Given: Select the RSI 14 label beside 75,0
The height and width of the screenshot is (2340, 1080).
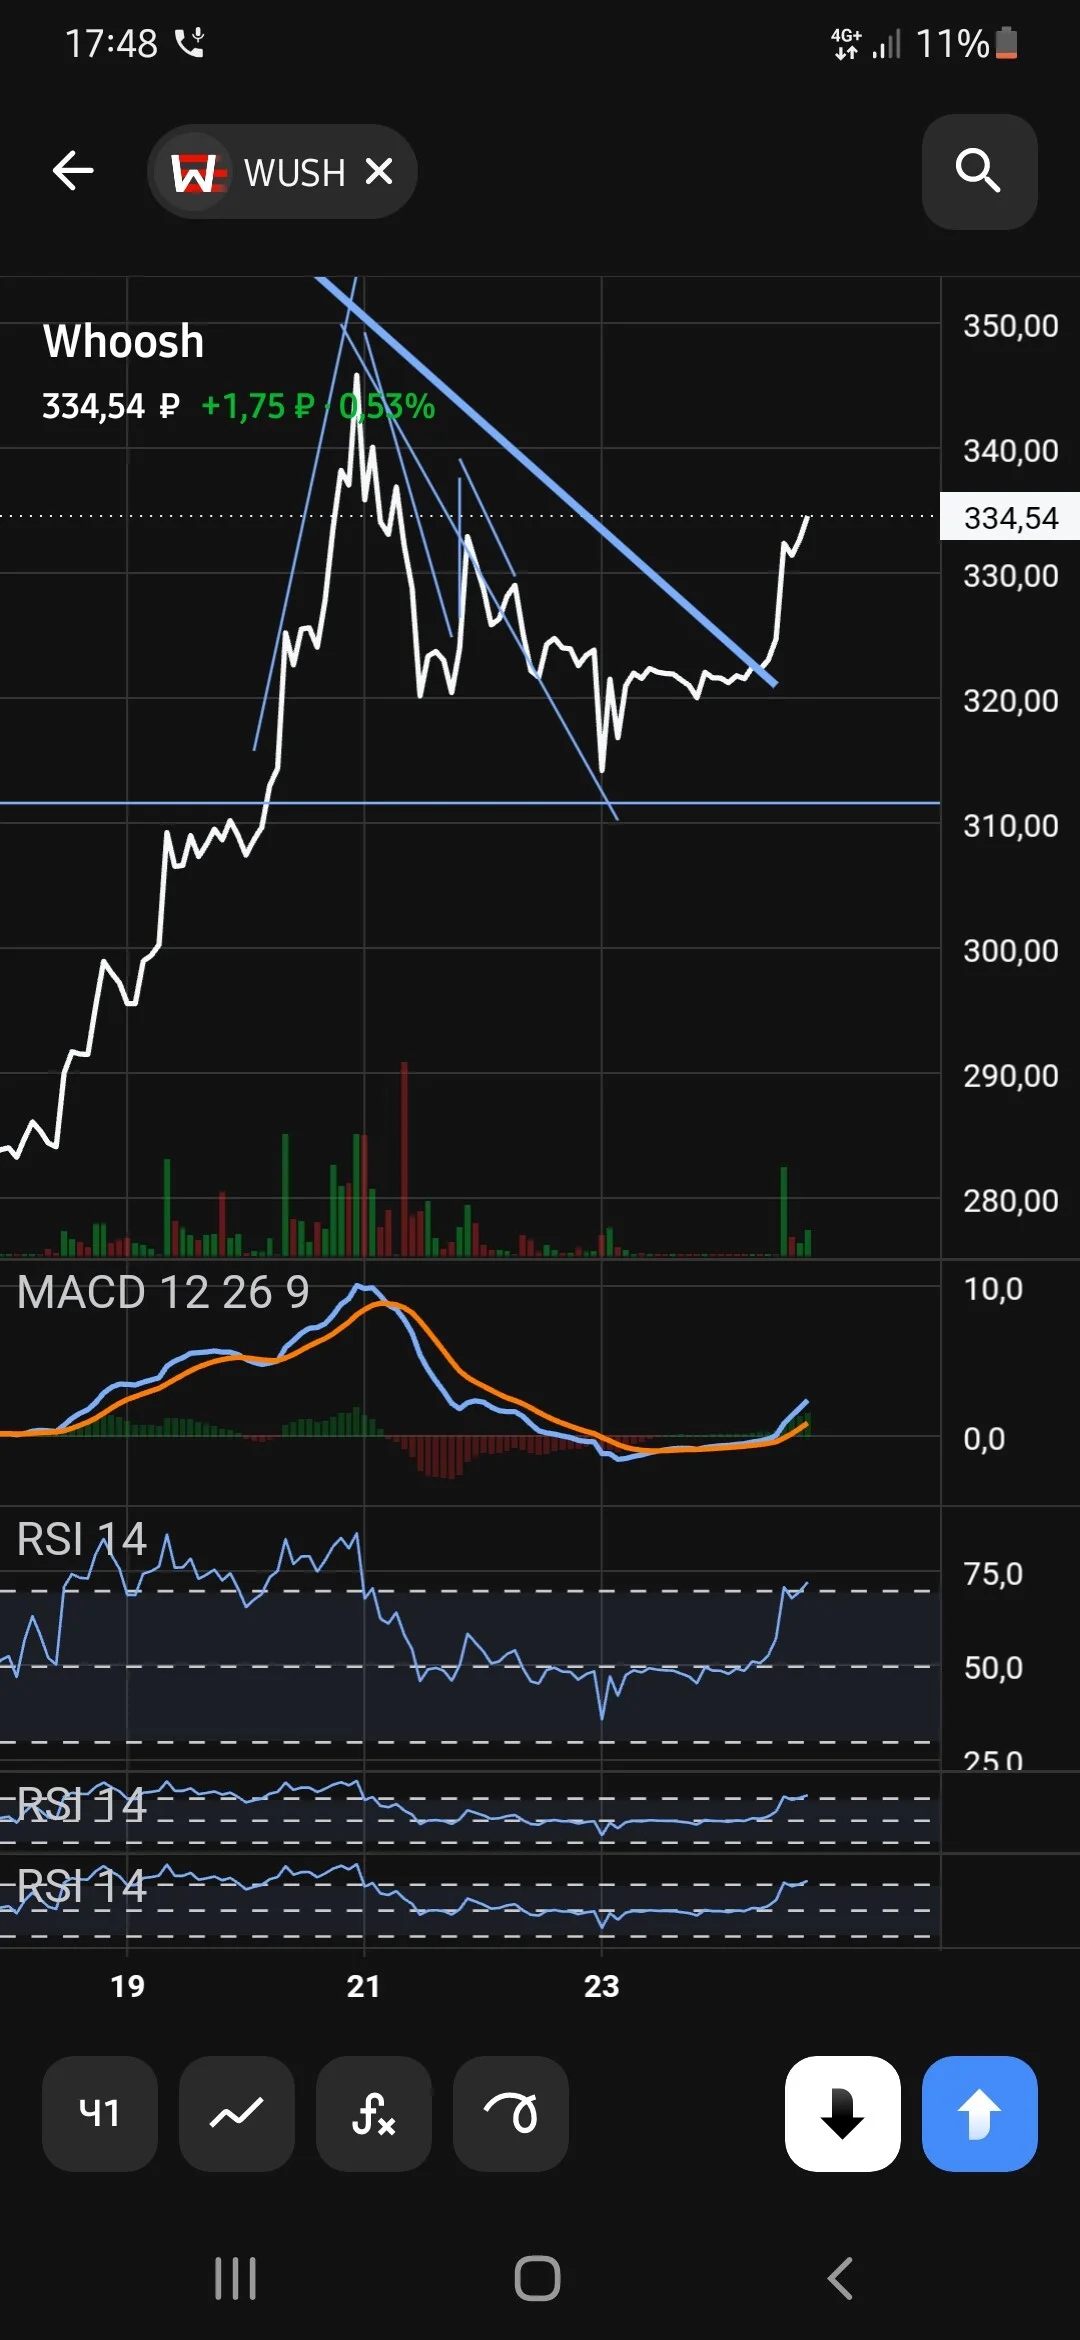Looking at the screenshot, I should [82, 1539].
